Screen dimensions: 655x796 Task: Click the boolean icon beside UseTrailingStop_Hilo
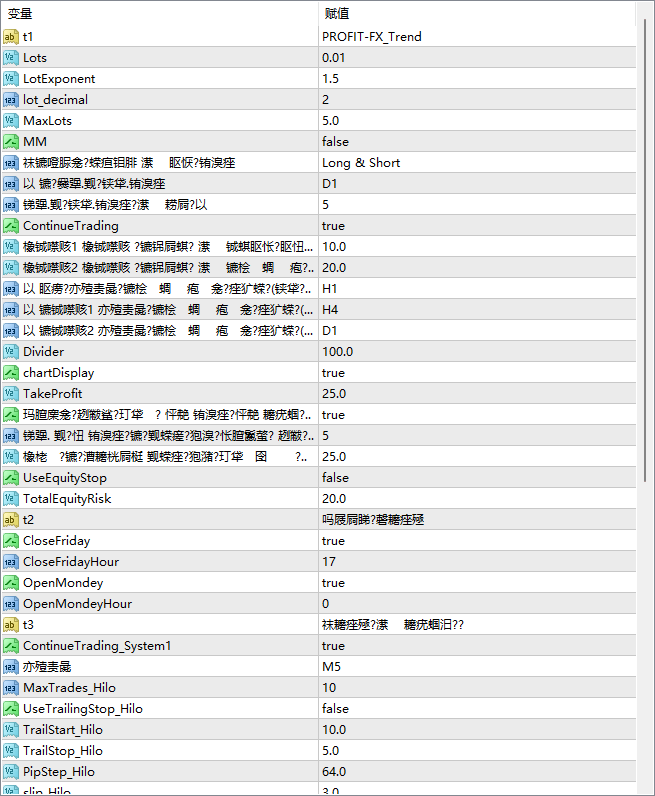[x=11, y=709]
